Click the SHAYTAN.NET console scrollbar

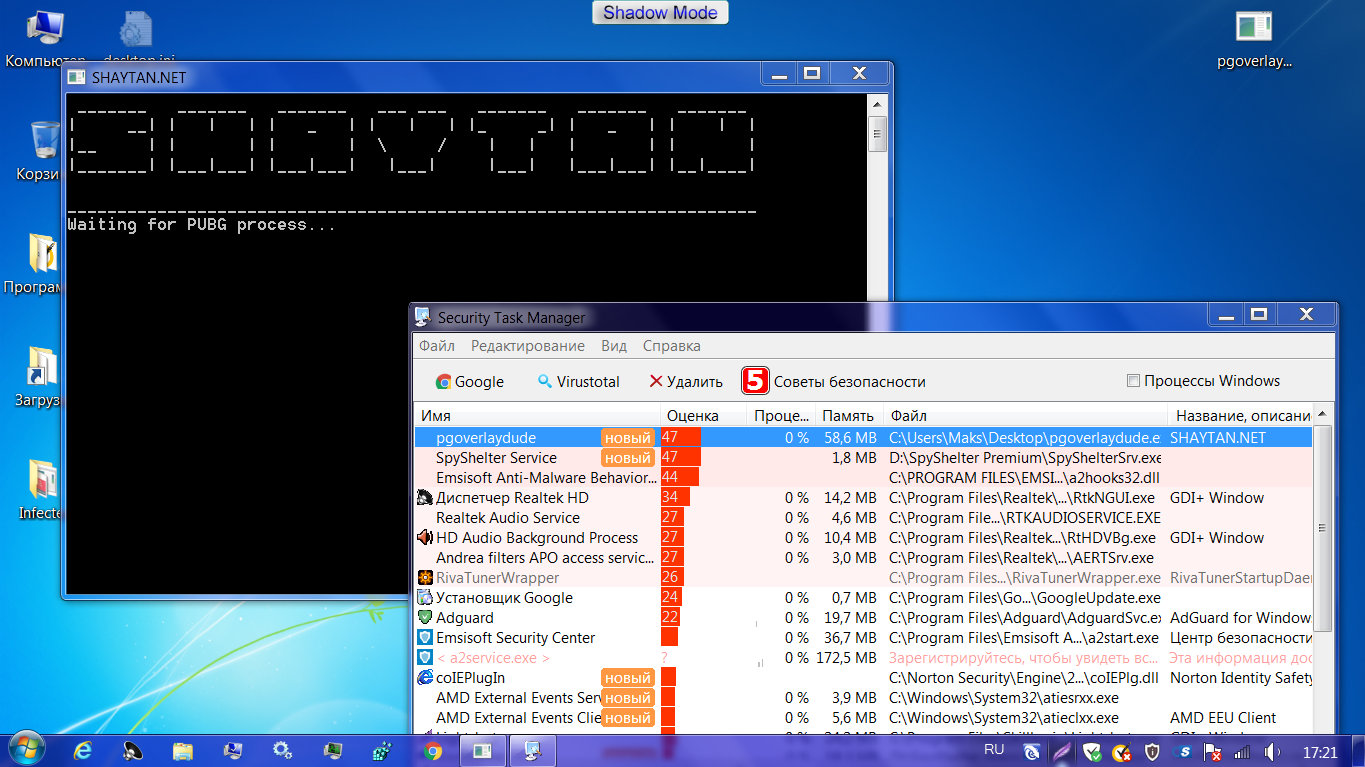[x=877, y=135]
